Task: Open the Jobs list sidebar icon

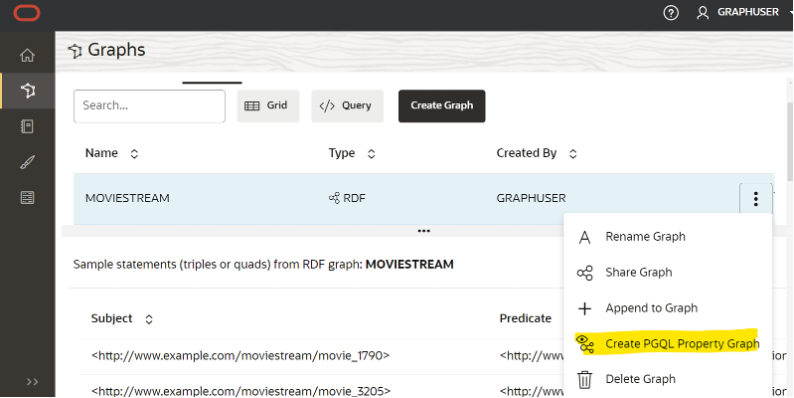Action: click(27, 197)
